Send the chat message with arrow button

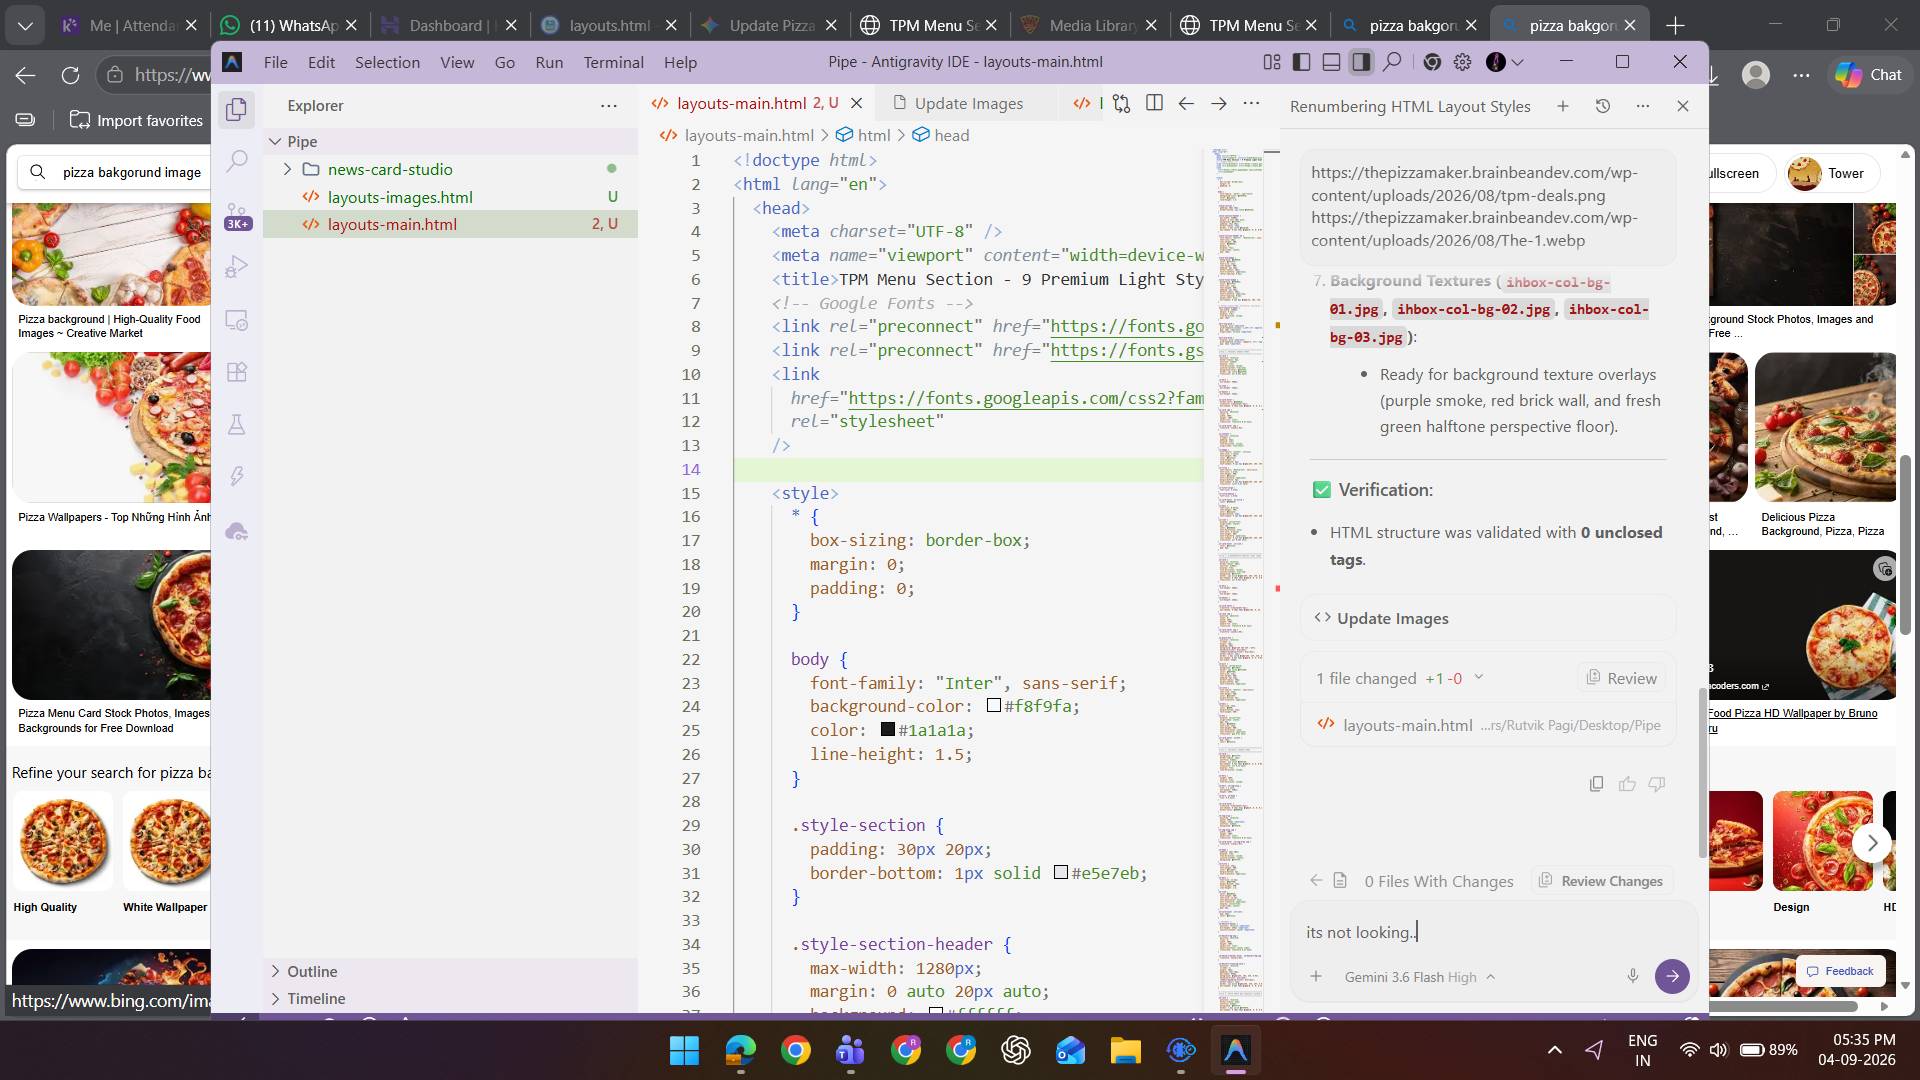(1672, 976)
